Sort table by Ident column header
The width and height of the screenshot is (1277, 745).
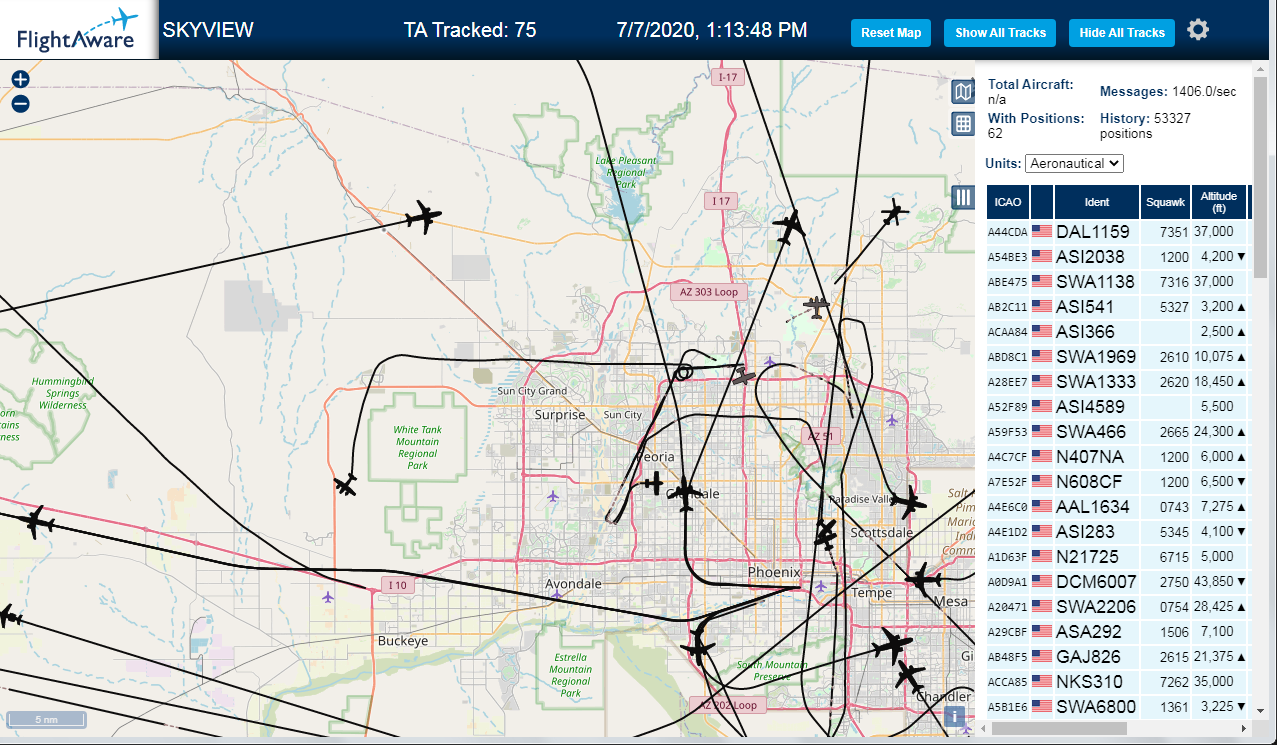tap(1097, 202)
